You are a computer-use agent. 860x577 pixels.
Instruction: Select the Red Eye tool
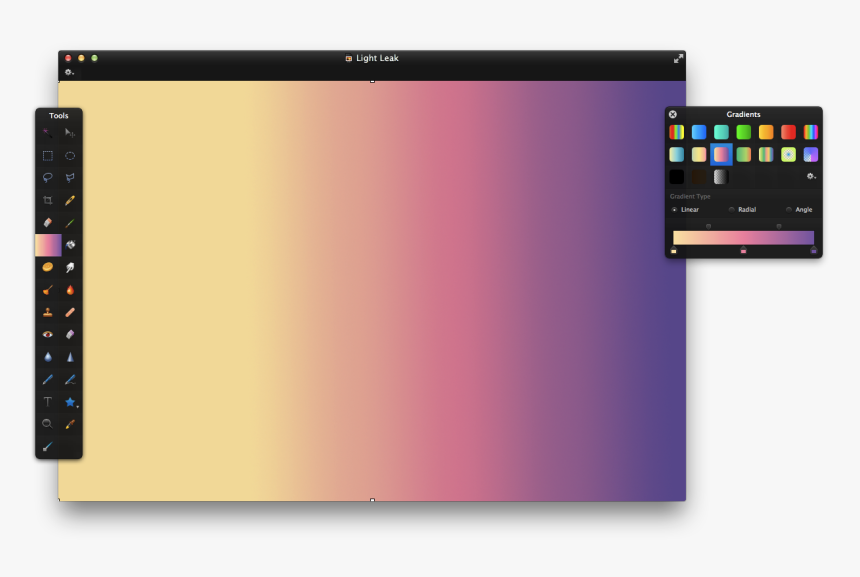click(x=48, y=334)
